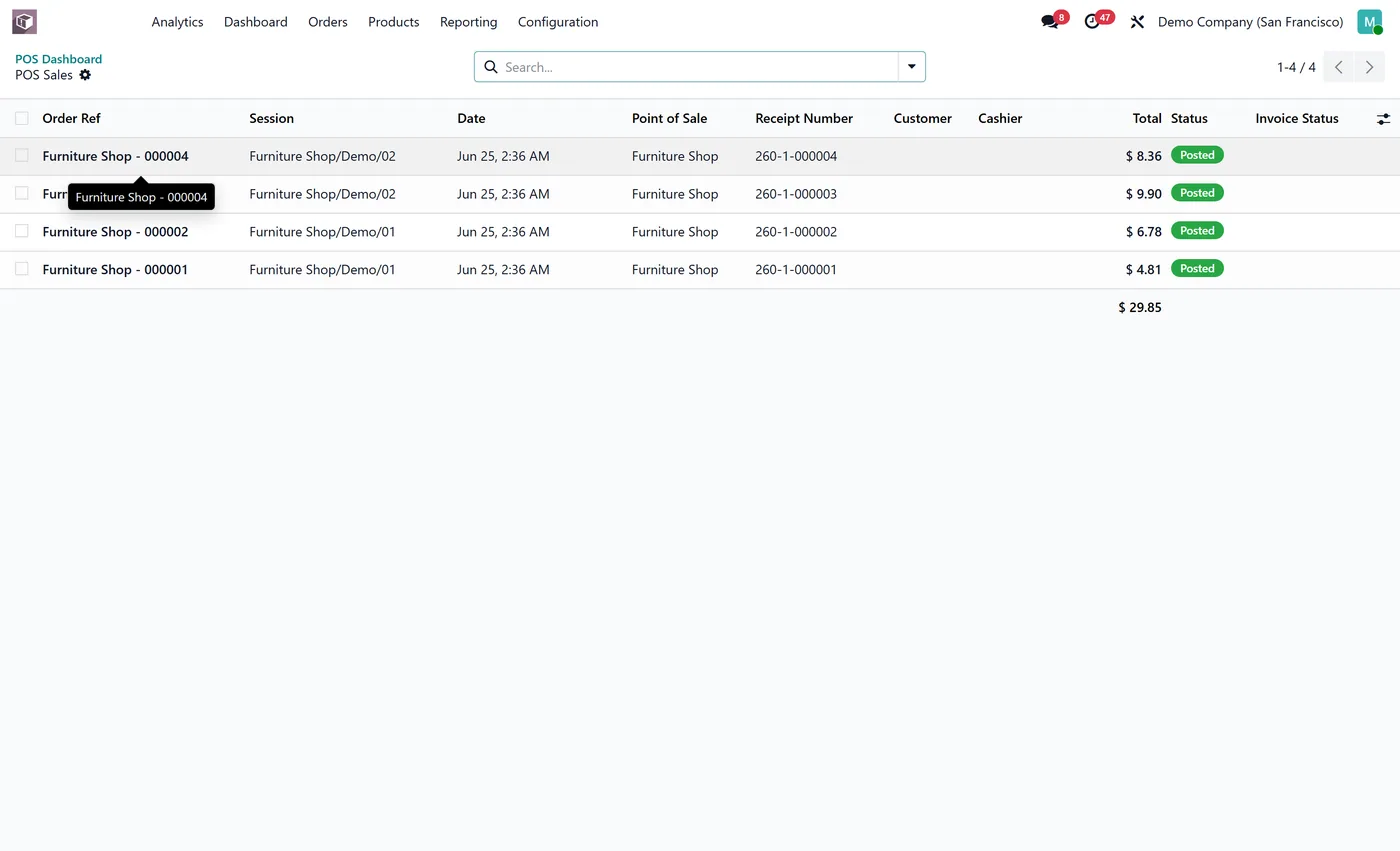Select checkbox for Furniture Shop - 000001
The width and height of the screenshot is (1400, 851).
coord(22,269)
